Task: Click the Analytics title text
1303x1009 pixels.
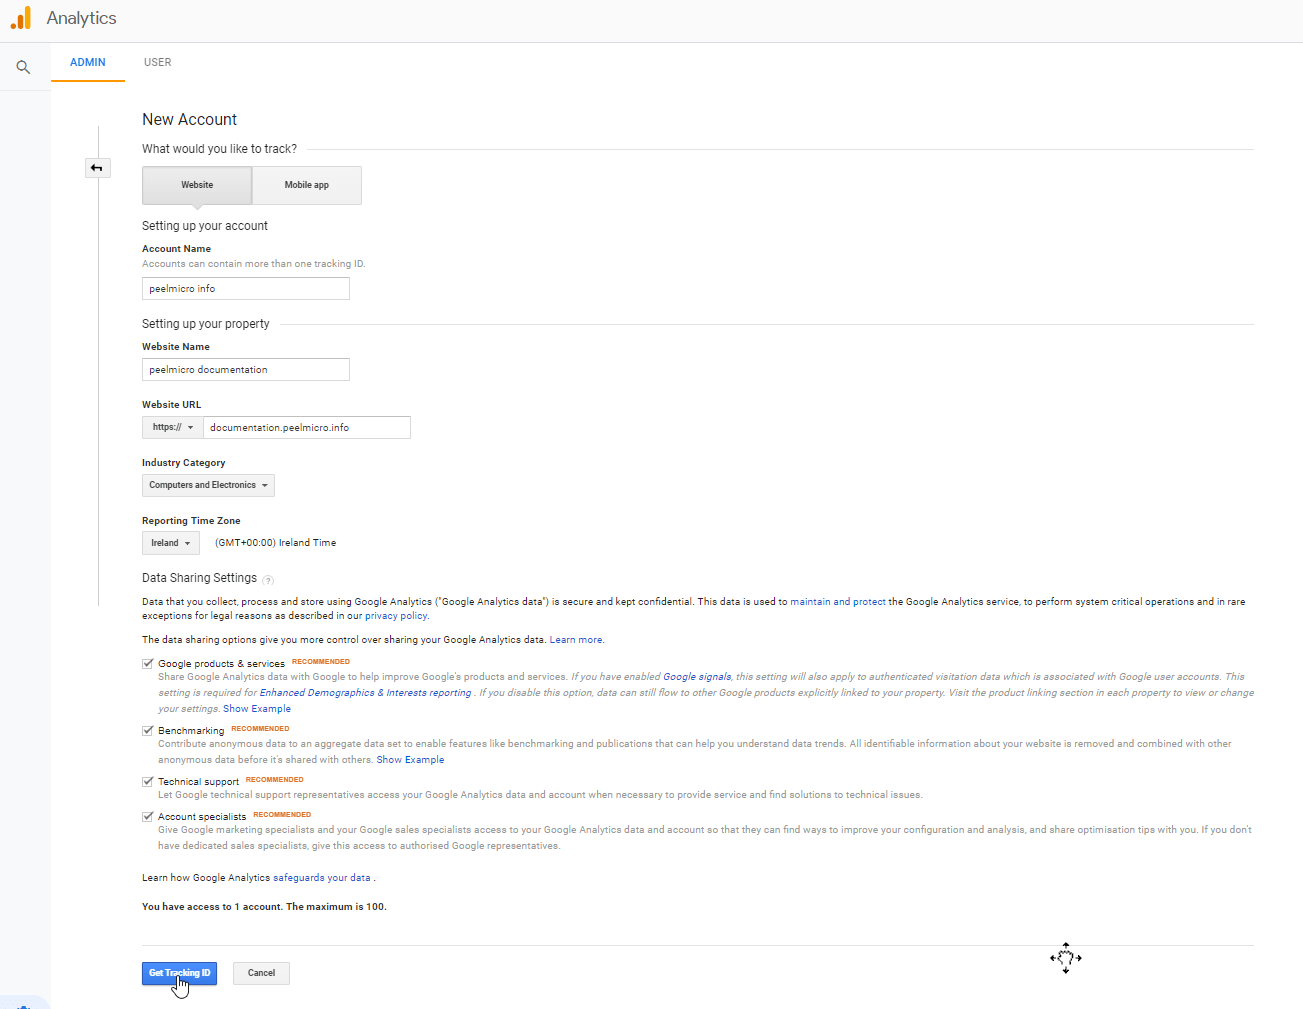Action: 82,18
